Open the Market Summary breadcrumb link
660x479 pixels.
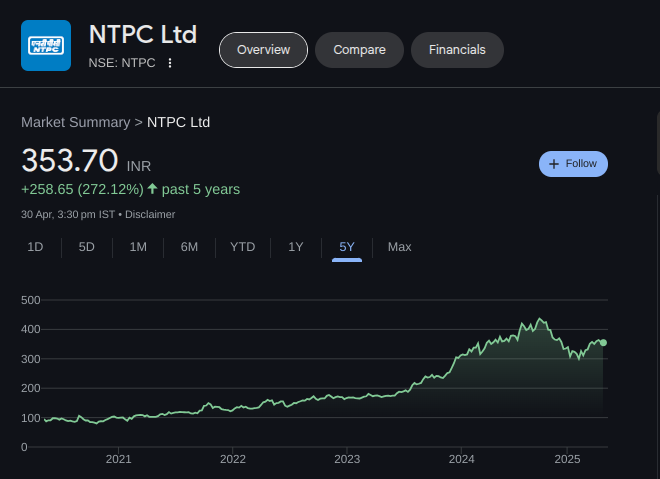(x=76, y=122)
